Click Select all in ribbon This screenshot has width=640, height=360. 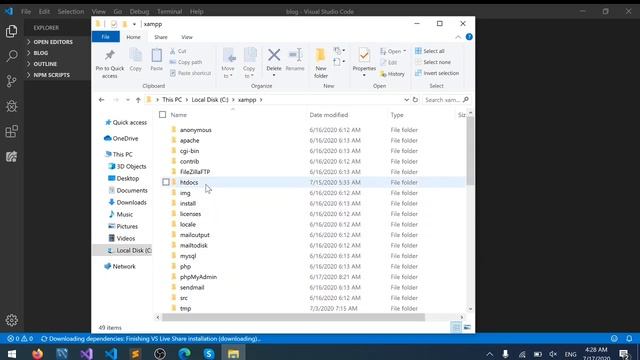click(430, 51)
